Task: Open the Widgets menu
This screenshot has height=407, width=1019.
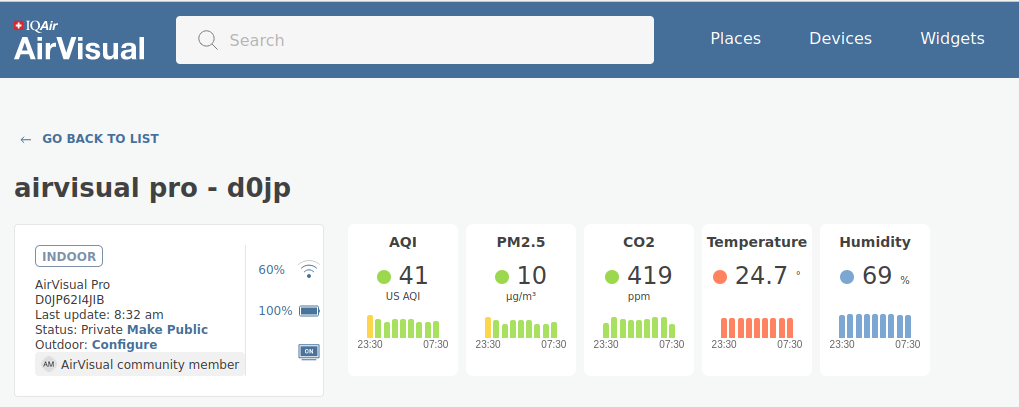Action: coord(952,39)
